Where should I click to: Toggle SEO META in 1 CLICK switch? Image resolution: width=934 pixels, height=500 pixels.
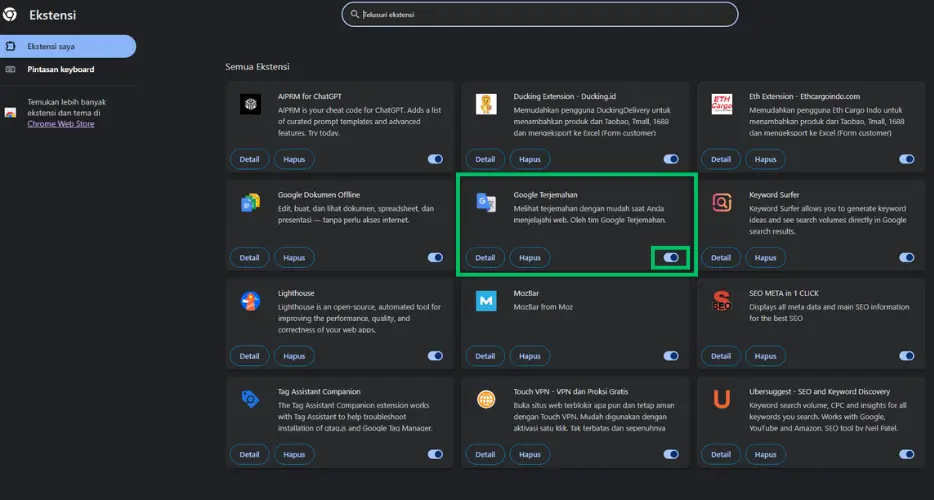[907, 356]
